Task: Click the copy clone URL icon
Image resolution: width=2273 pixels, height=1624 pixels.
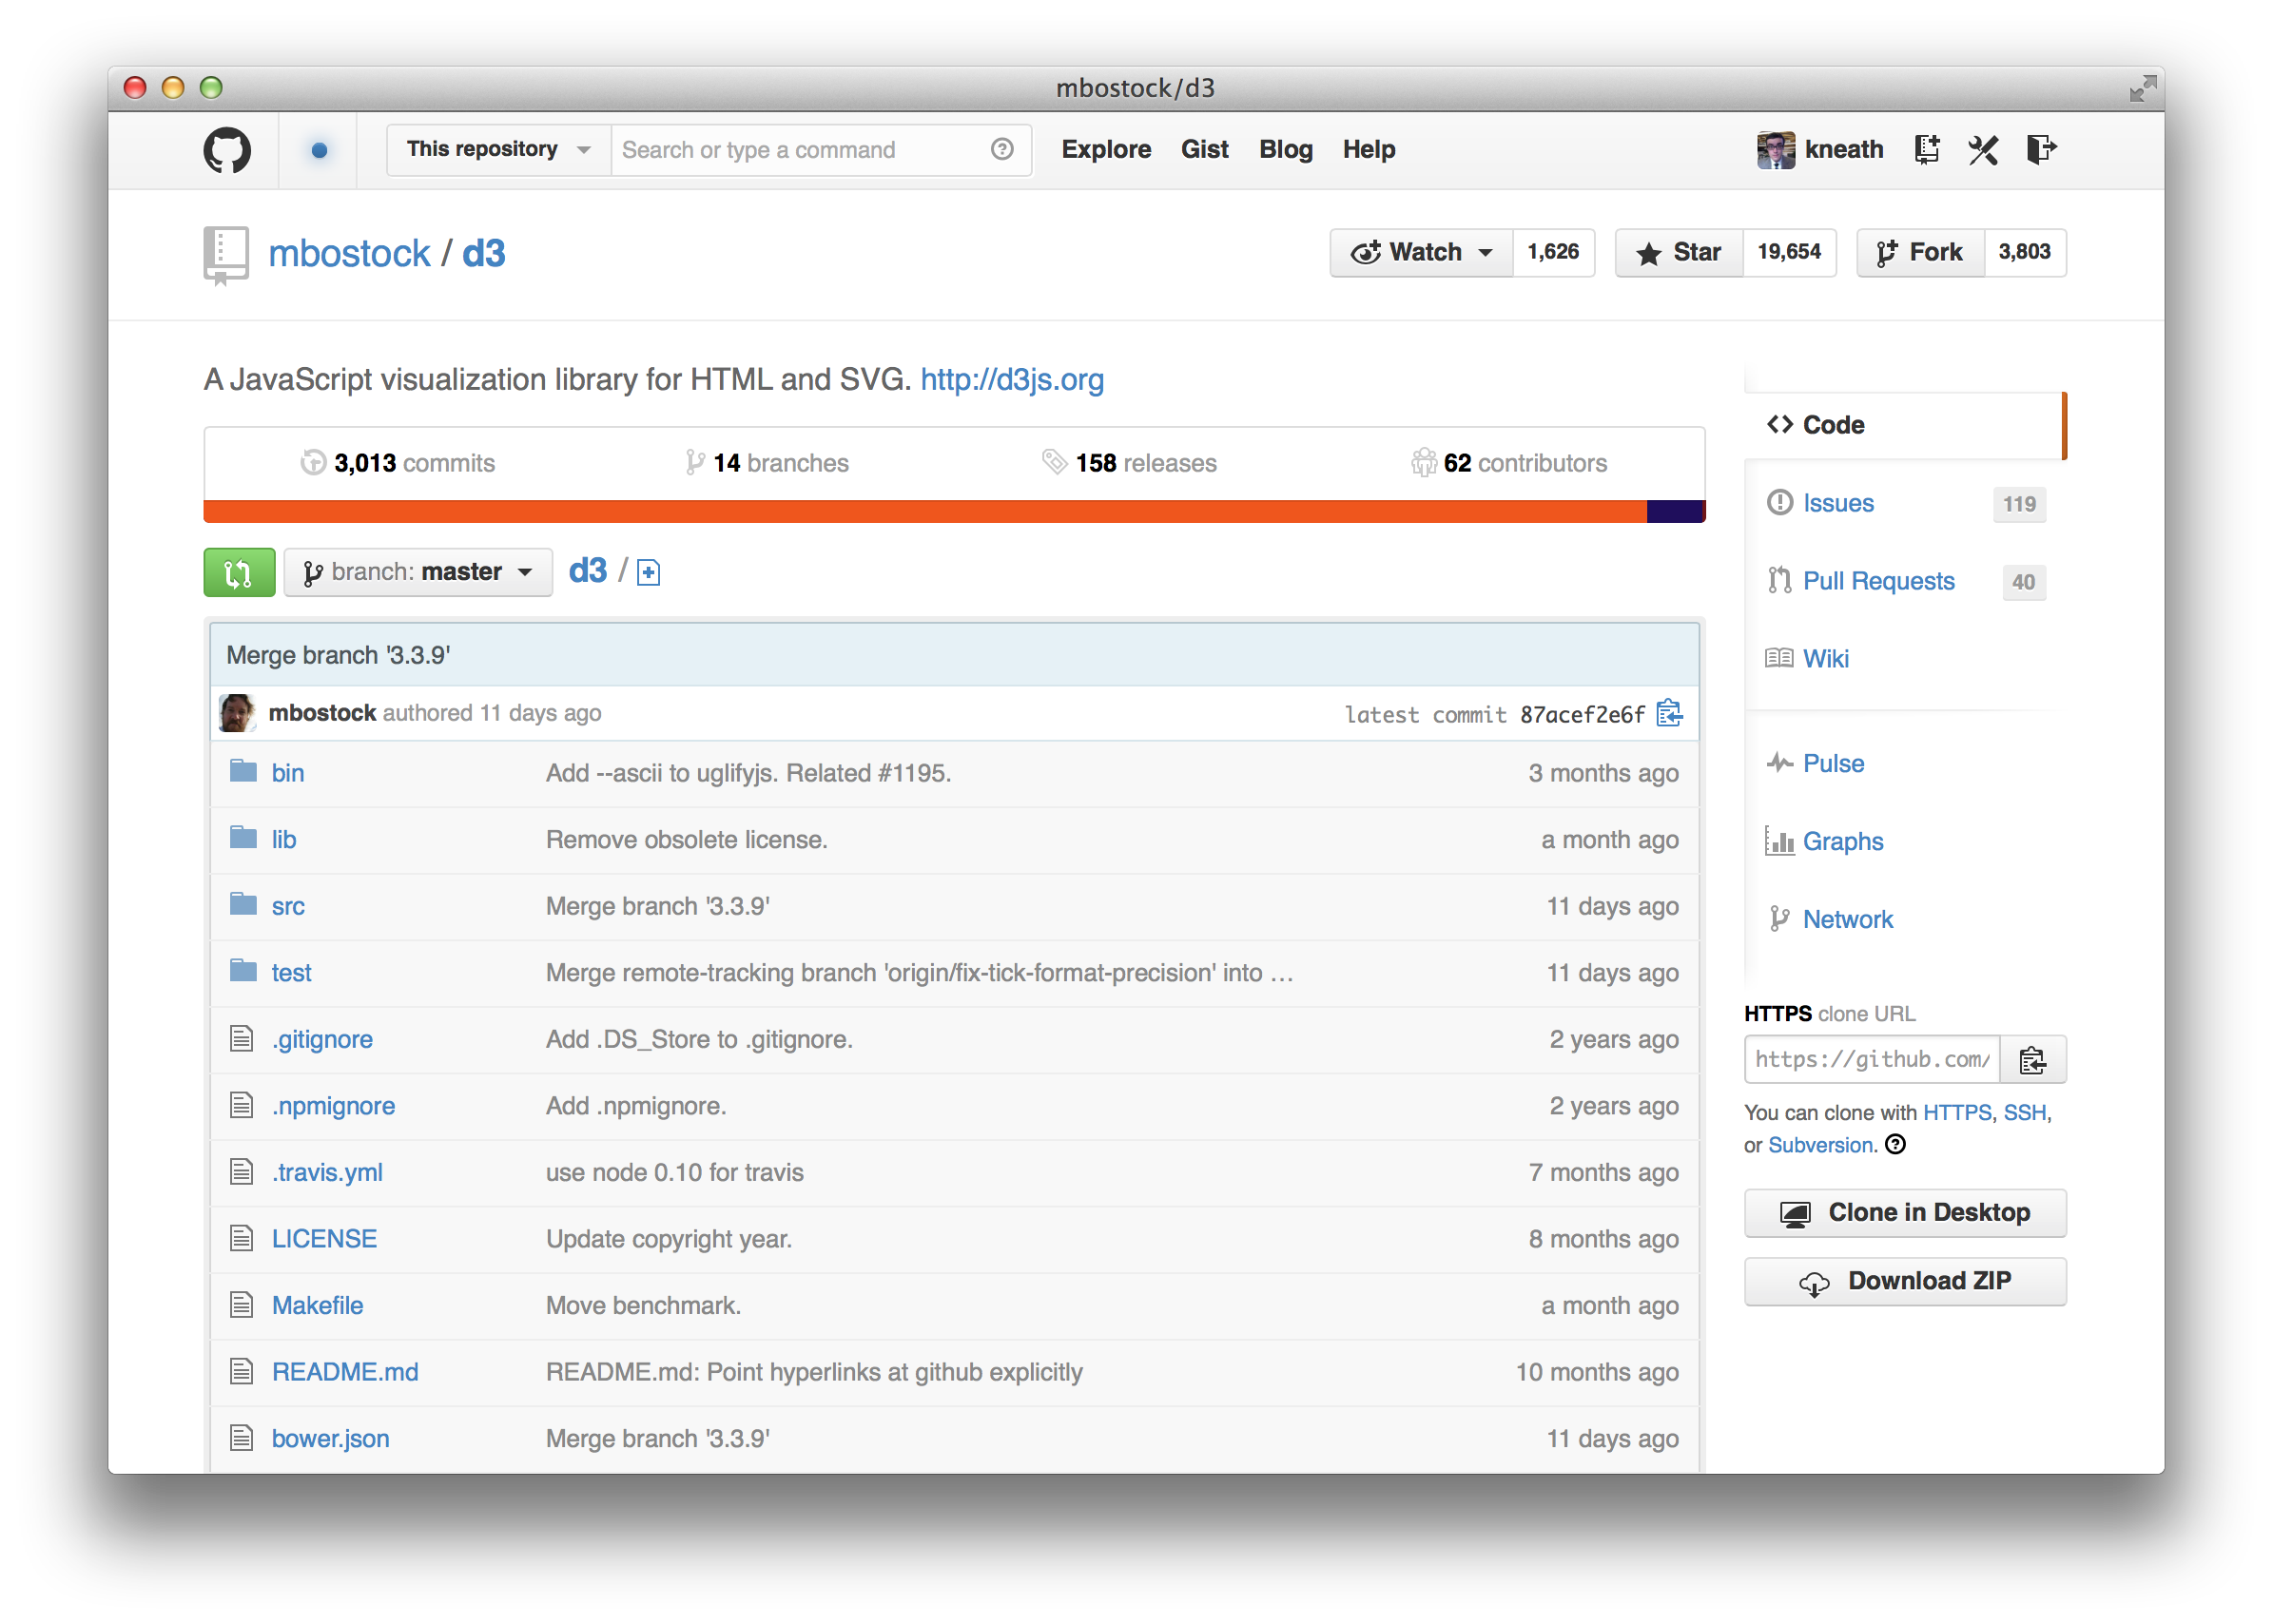Action: (2039, 1060)
